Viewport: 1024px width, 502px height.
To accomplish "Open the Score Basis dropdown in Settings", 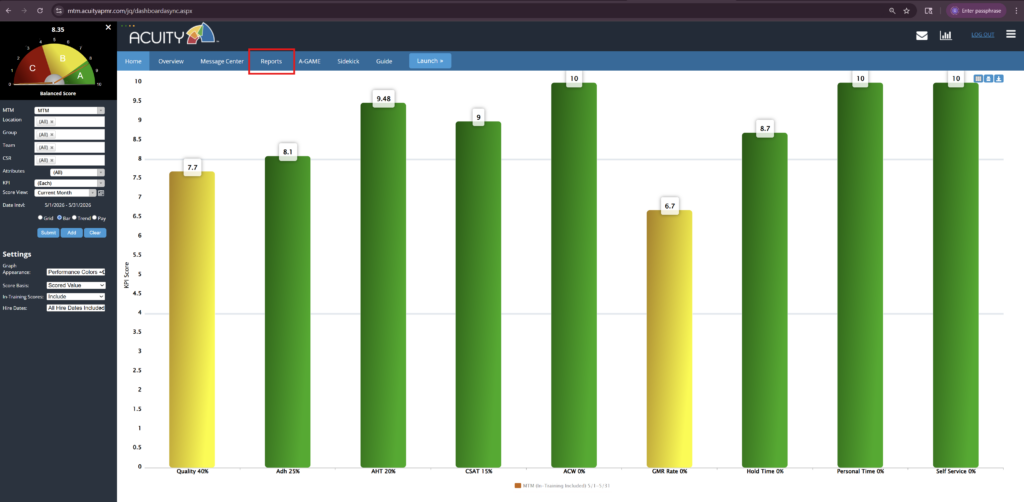I will [x=76, y=285].
